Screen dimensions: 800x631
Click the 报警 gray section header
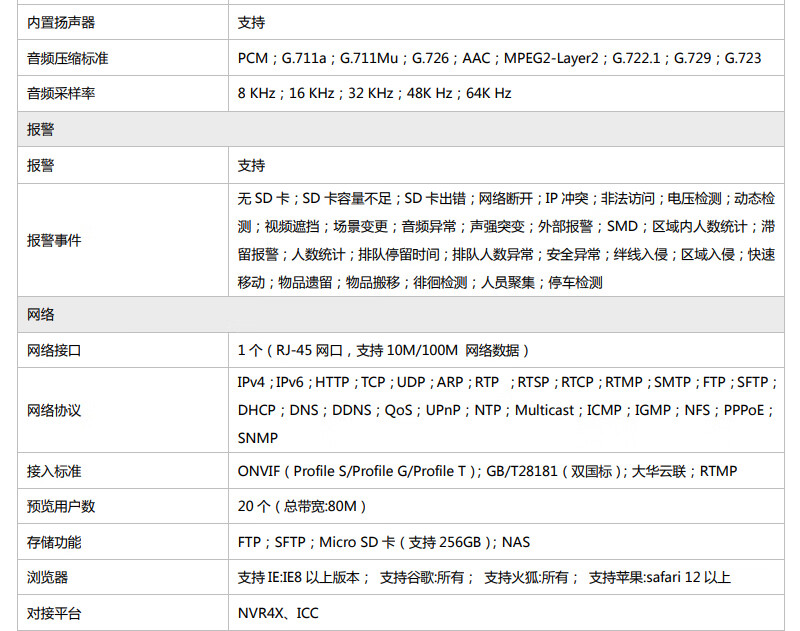(x=401, y=129)
